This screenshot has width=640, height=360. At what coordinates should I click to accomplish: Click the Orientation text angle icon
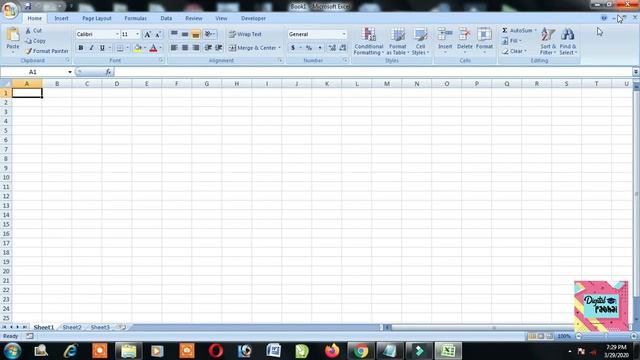click(x=208, y=34)
